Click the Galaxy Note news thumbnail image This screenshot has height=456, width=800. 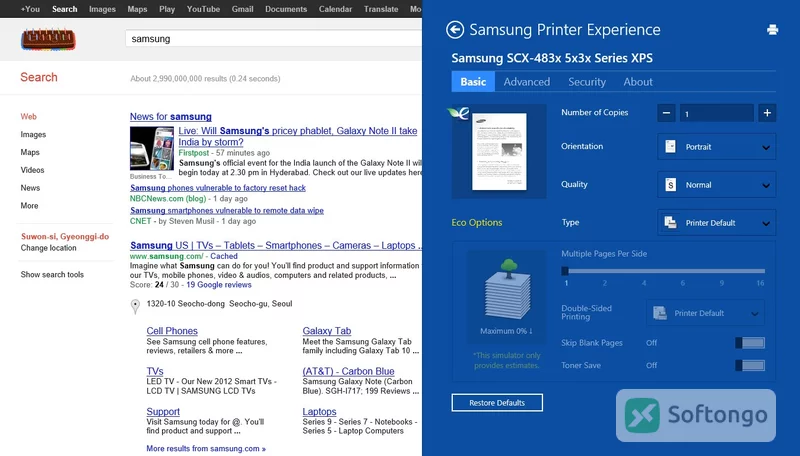point(152,148)
